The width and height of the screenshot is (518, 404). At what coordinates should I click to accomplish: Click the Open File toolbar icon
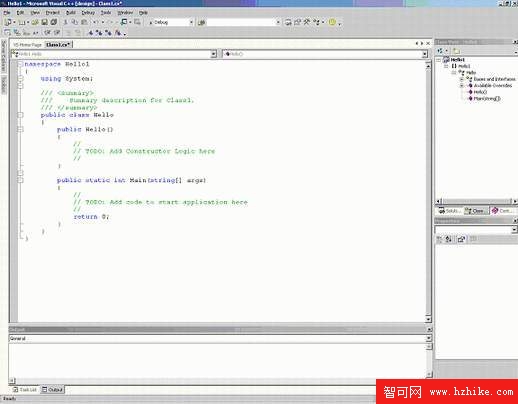click(x=35, y=22)
